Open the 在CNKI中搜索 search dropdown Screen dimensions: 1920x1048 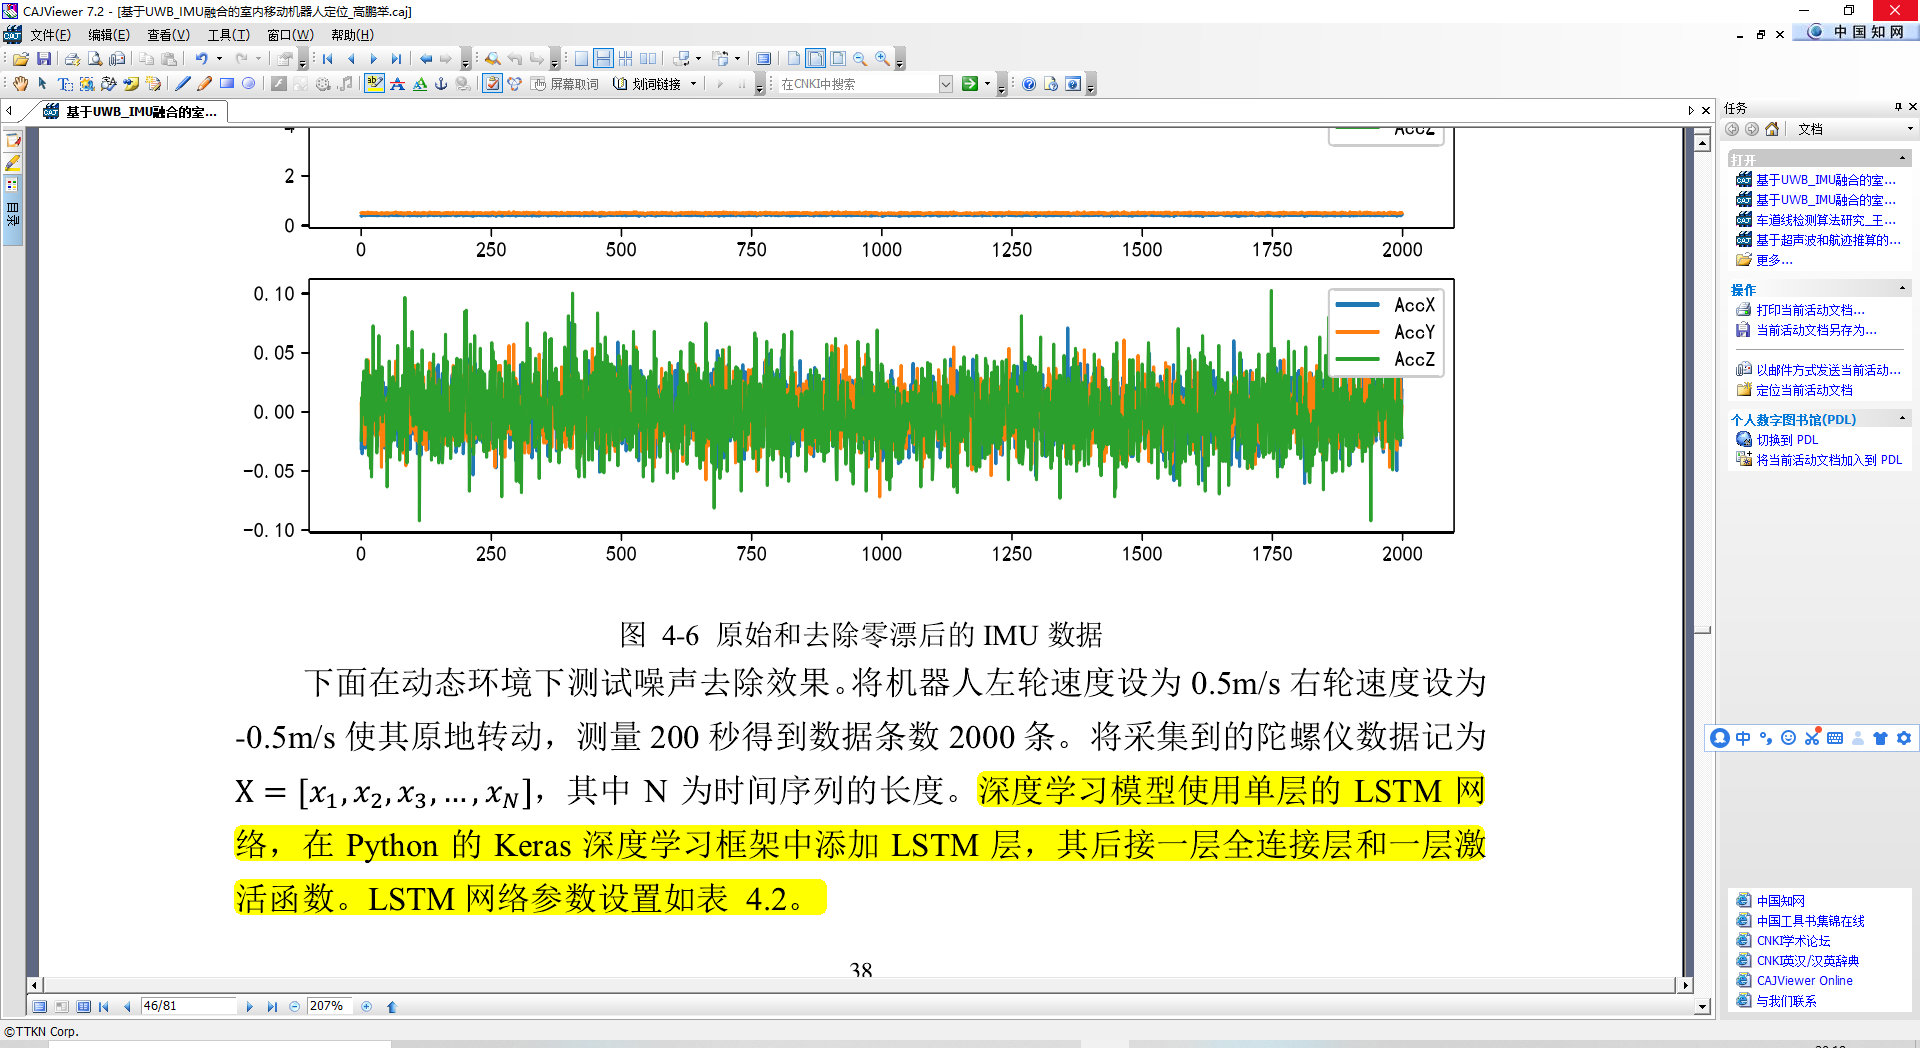[945, 83]
